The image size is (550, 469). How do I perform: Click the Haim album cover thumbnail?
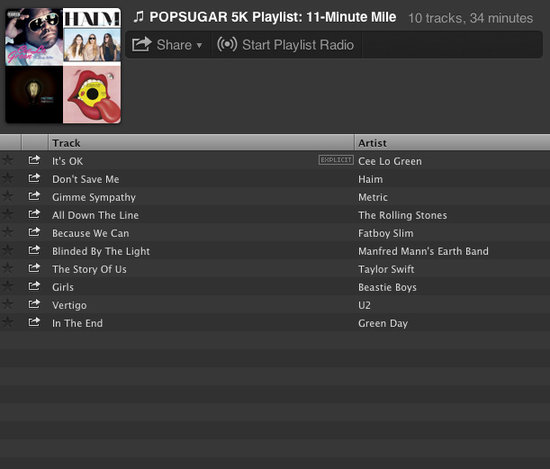92,37
